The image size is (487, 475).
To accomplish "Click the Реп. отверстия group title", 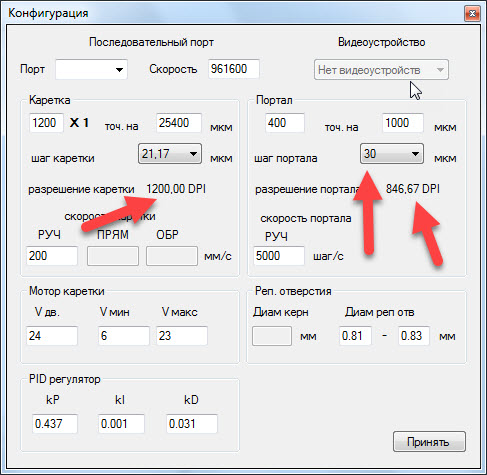I will [293, 291].
